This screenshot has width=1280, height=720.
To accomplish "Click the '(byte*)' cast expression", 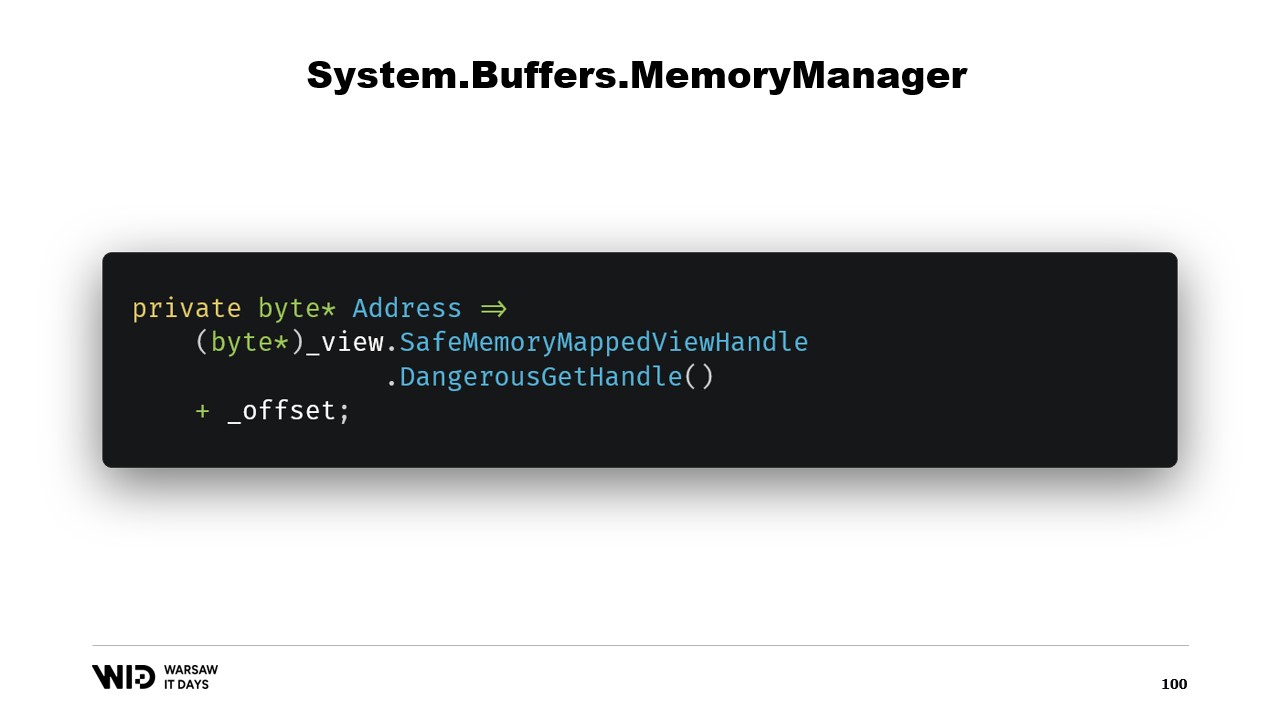I will (250, 343).
